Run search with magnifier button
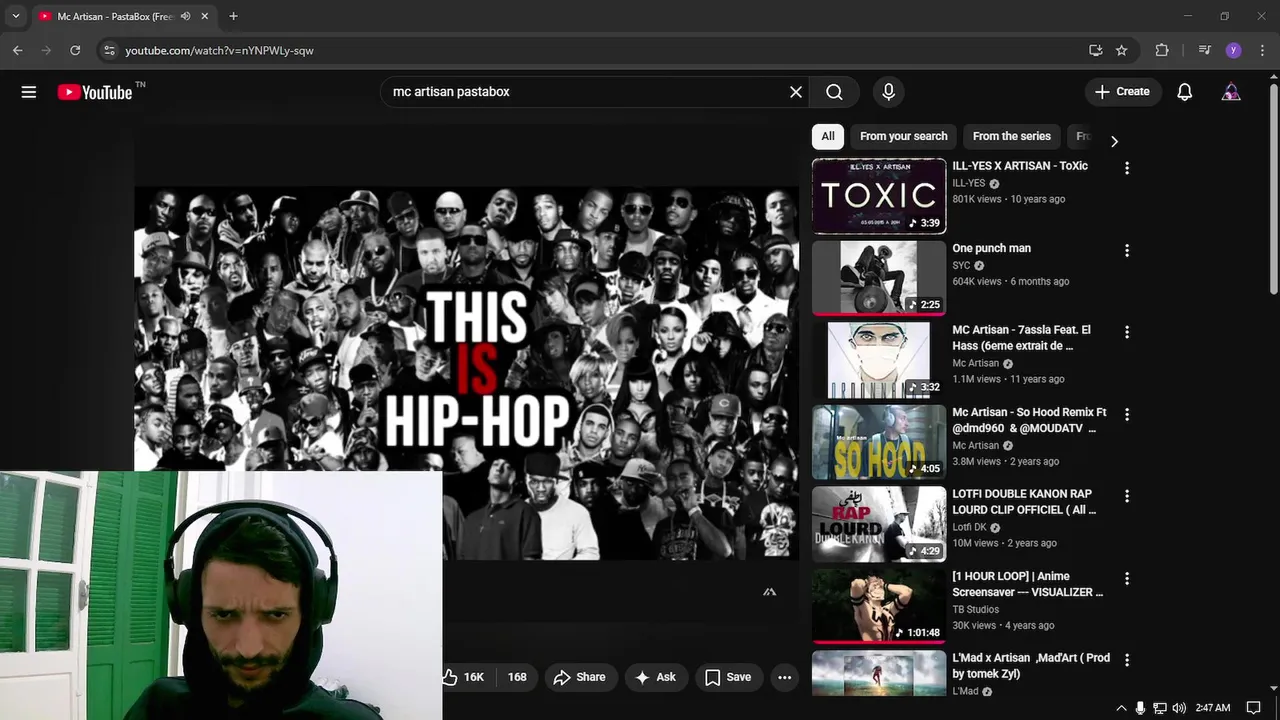1280x720 pixels. (834, 92)
